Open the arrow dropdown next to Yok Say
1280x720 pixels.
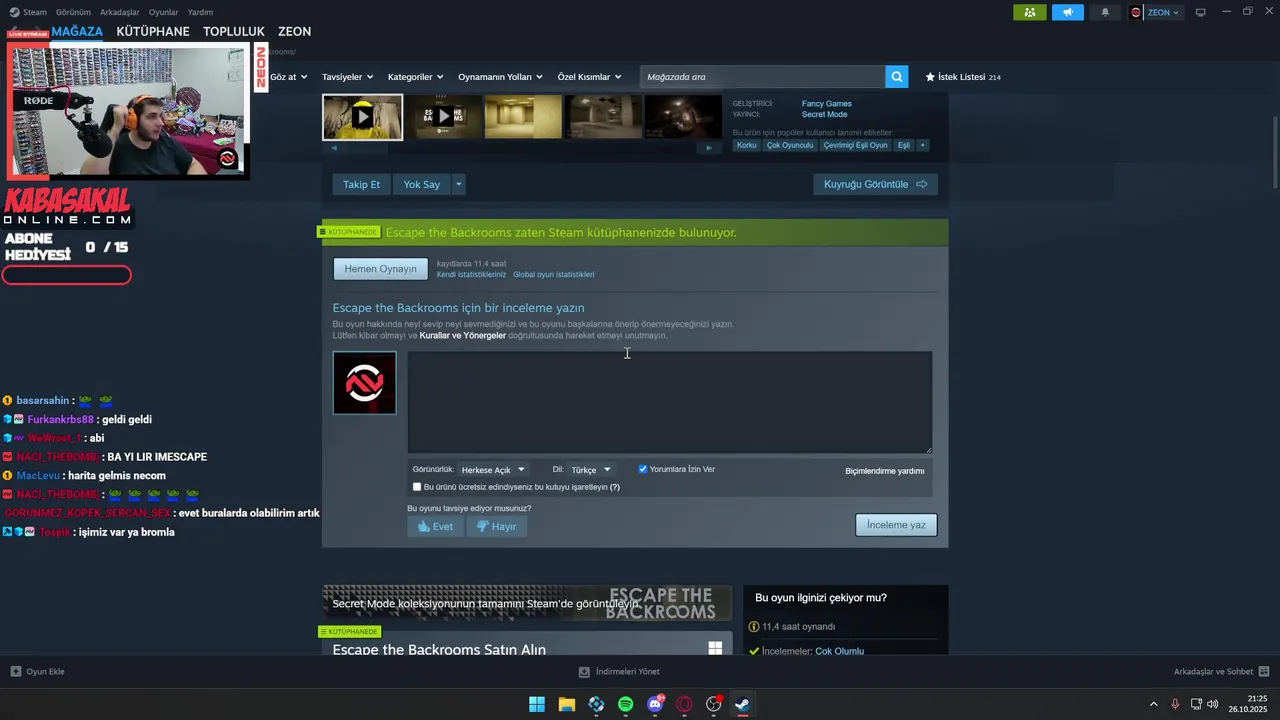[x=459, y=184]
